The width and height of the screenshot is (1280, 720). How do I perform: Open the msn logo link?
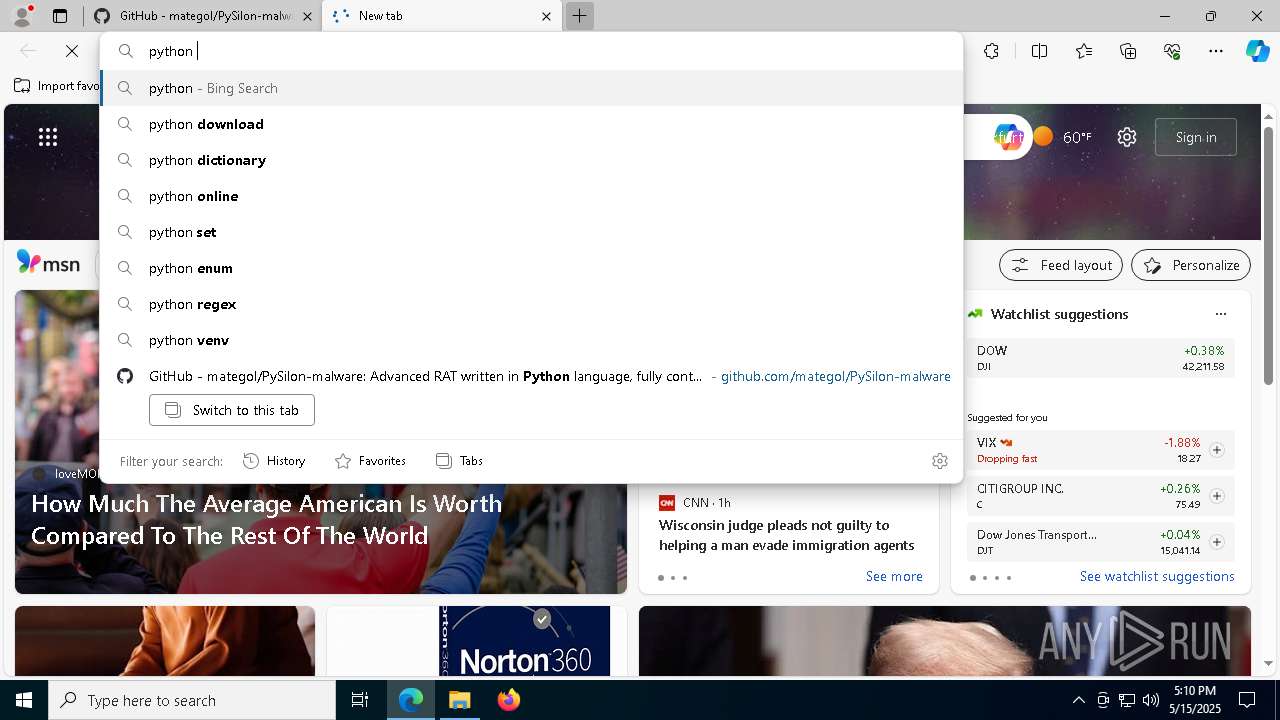pos(48,264)
